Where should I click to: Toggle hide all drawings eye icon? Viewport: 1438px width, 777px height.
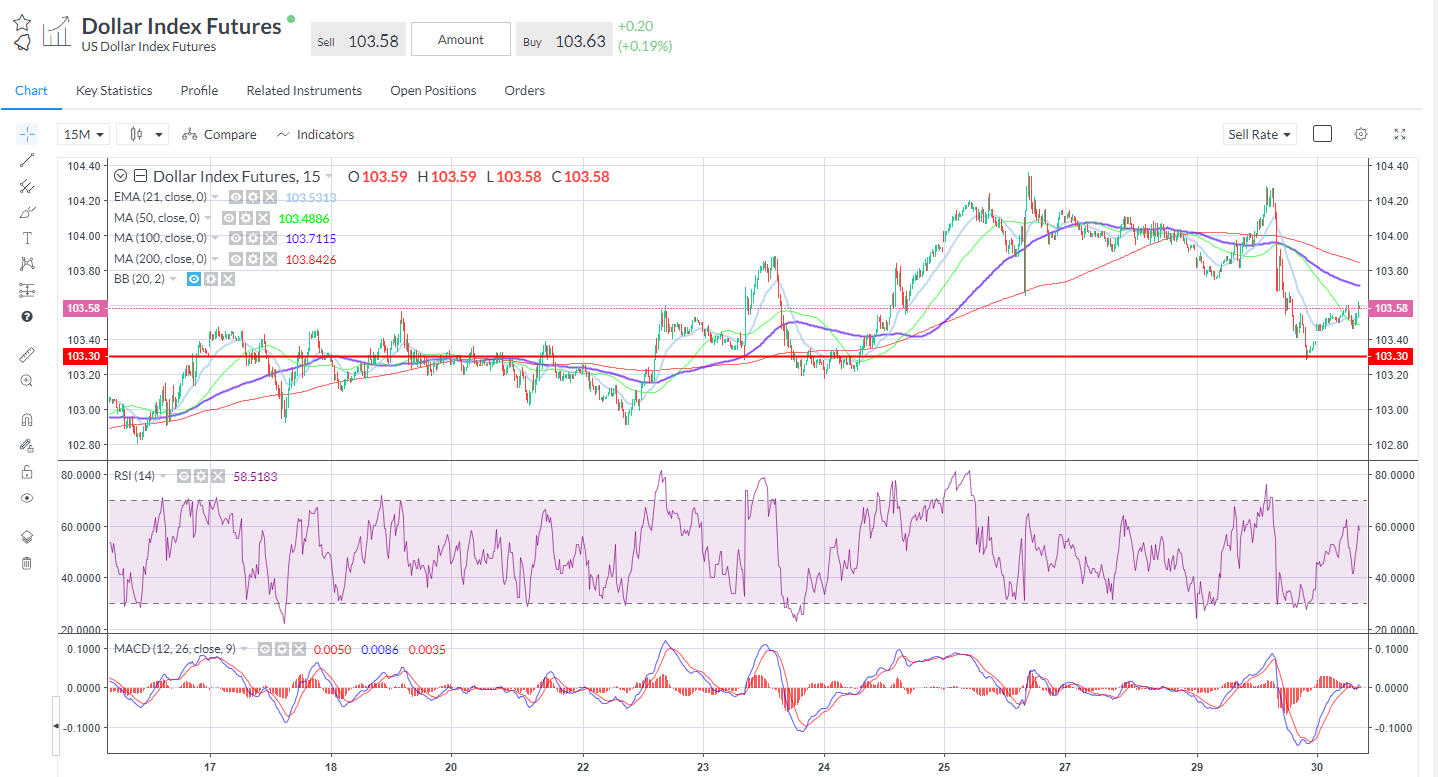27,498
